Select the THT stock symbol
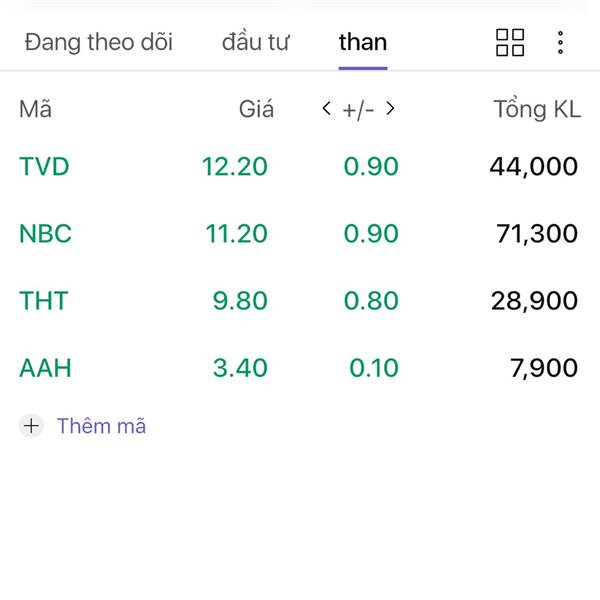The height and width of the screenshot is (600, 600). pyautogui.click(x=44, y=300)
